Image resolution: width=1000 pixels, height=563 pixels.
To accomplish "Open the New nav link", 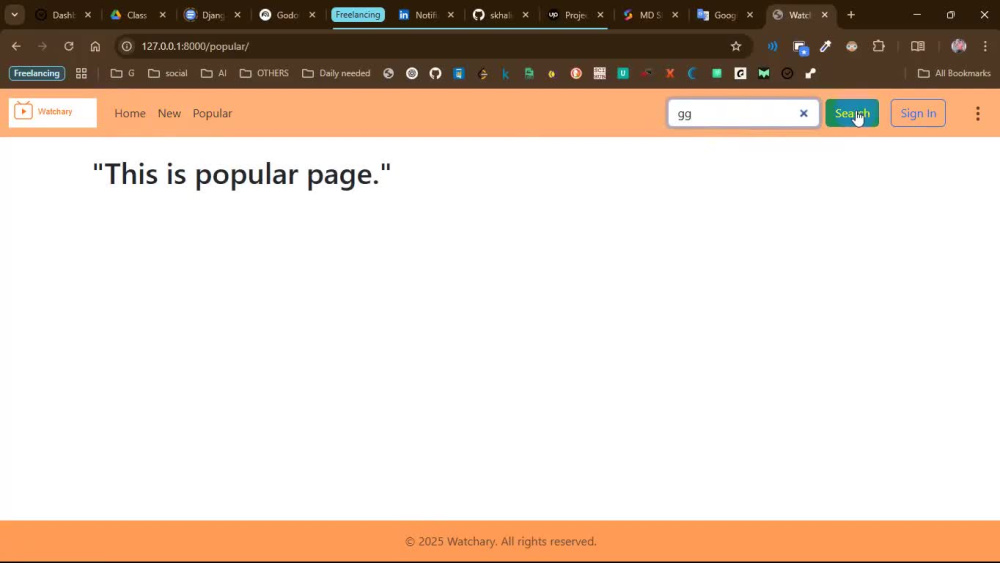I will pyautogui.click(x=169, y=113).
